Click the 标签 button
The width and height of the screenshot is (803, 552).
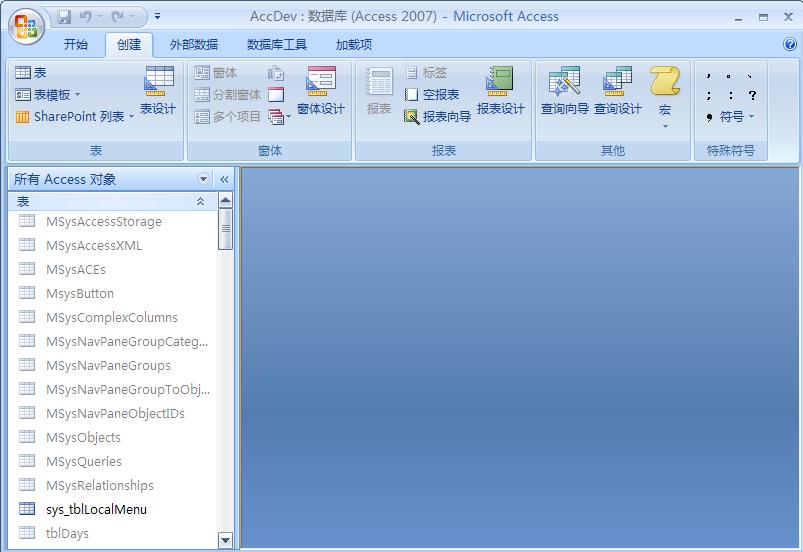[427, 73]
